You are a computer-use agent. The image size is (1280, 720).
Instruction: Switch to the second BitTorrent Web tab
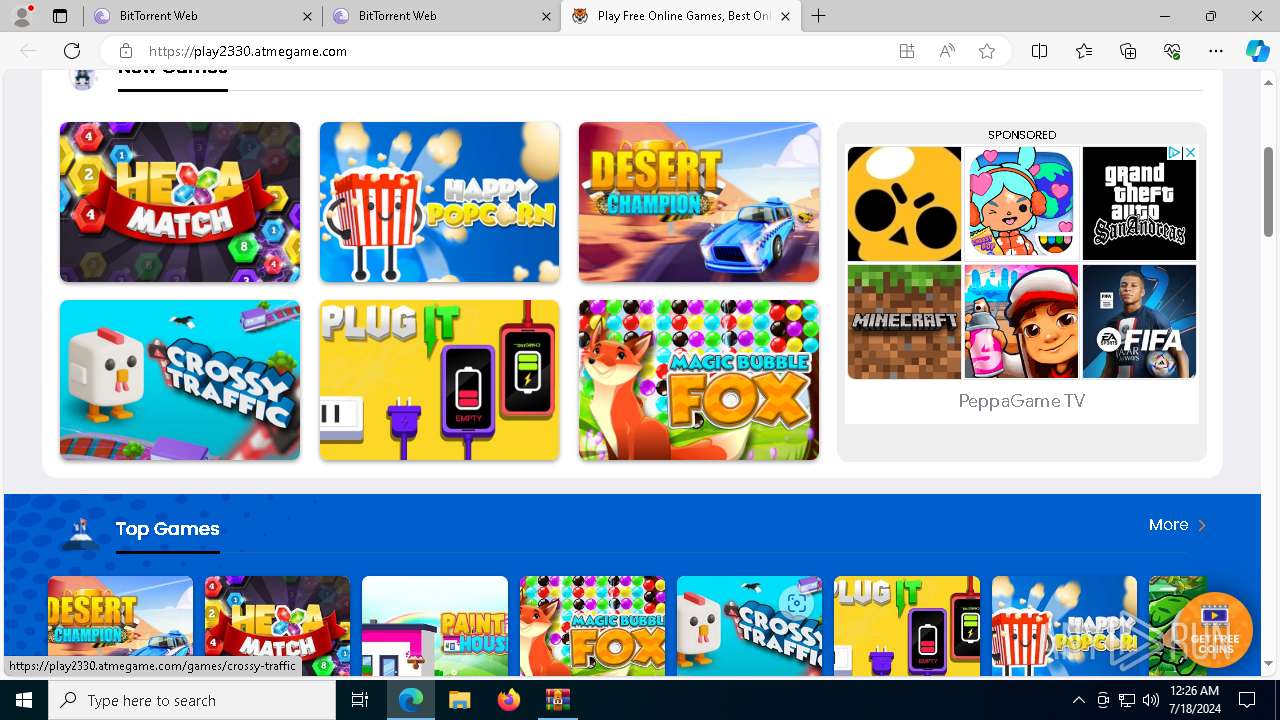point(441,16)
